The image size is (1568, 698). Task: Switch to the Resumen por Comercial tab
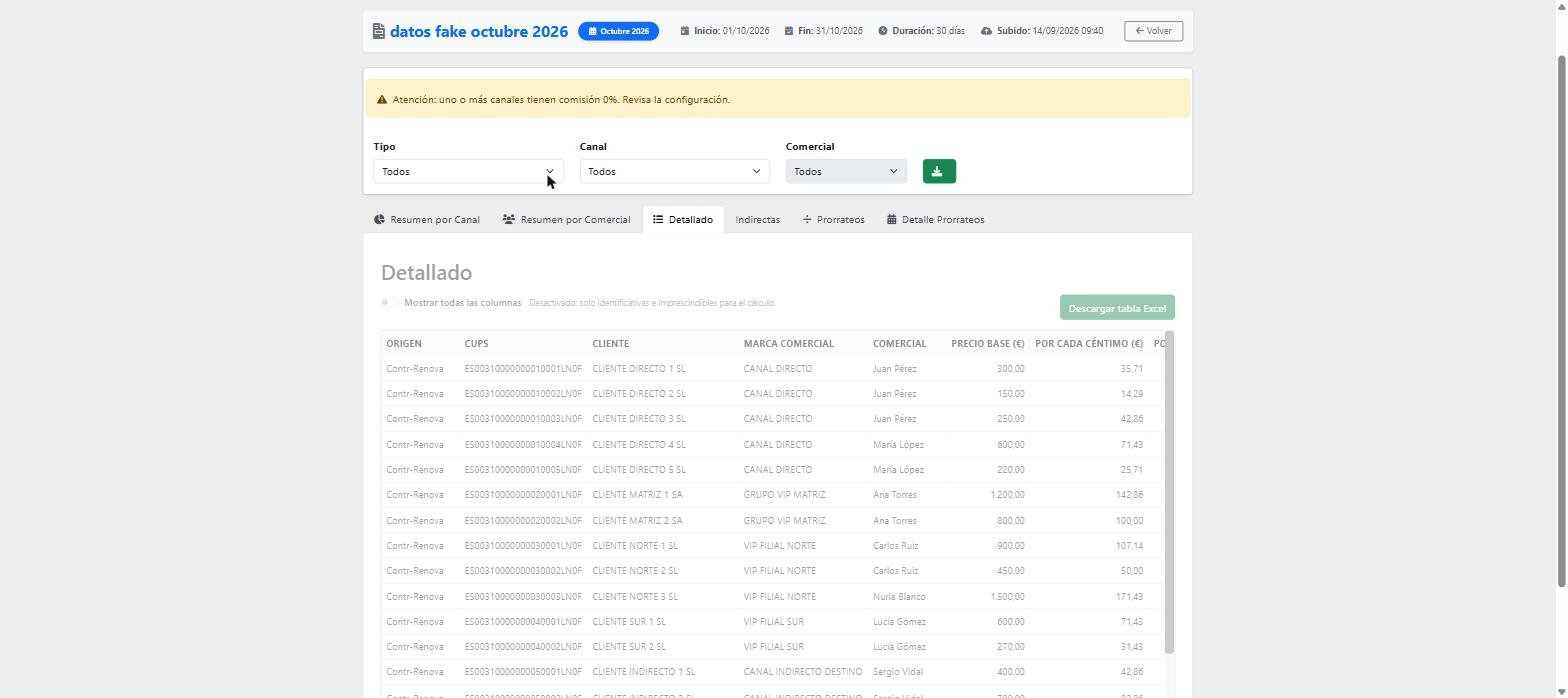[567, 220]
